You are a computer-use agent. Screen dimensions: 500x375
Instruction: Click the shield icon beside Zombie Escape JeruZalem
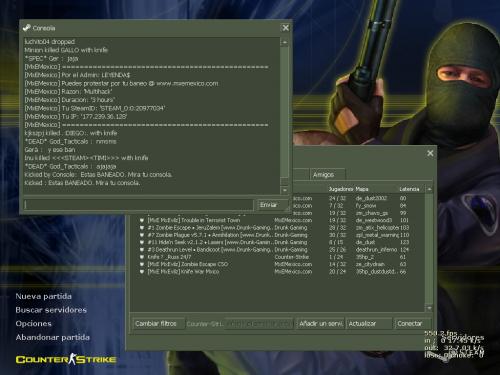142,228
